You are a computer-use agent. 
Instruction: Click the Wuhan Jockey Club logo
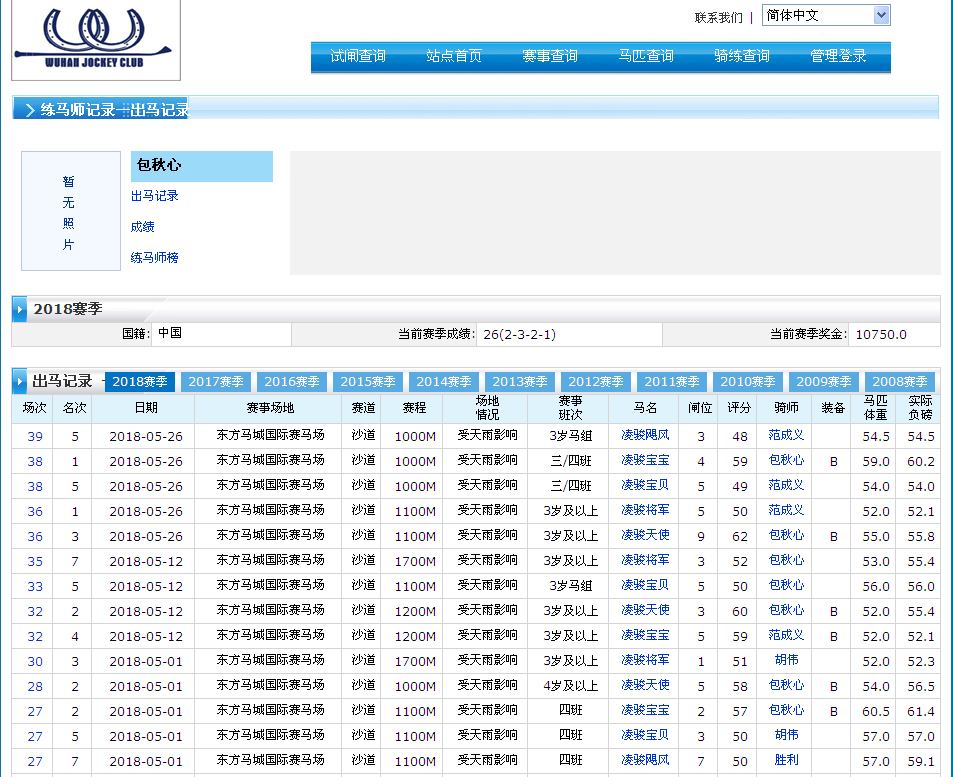[95, 38]
